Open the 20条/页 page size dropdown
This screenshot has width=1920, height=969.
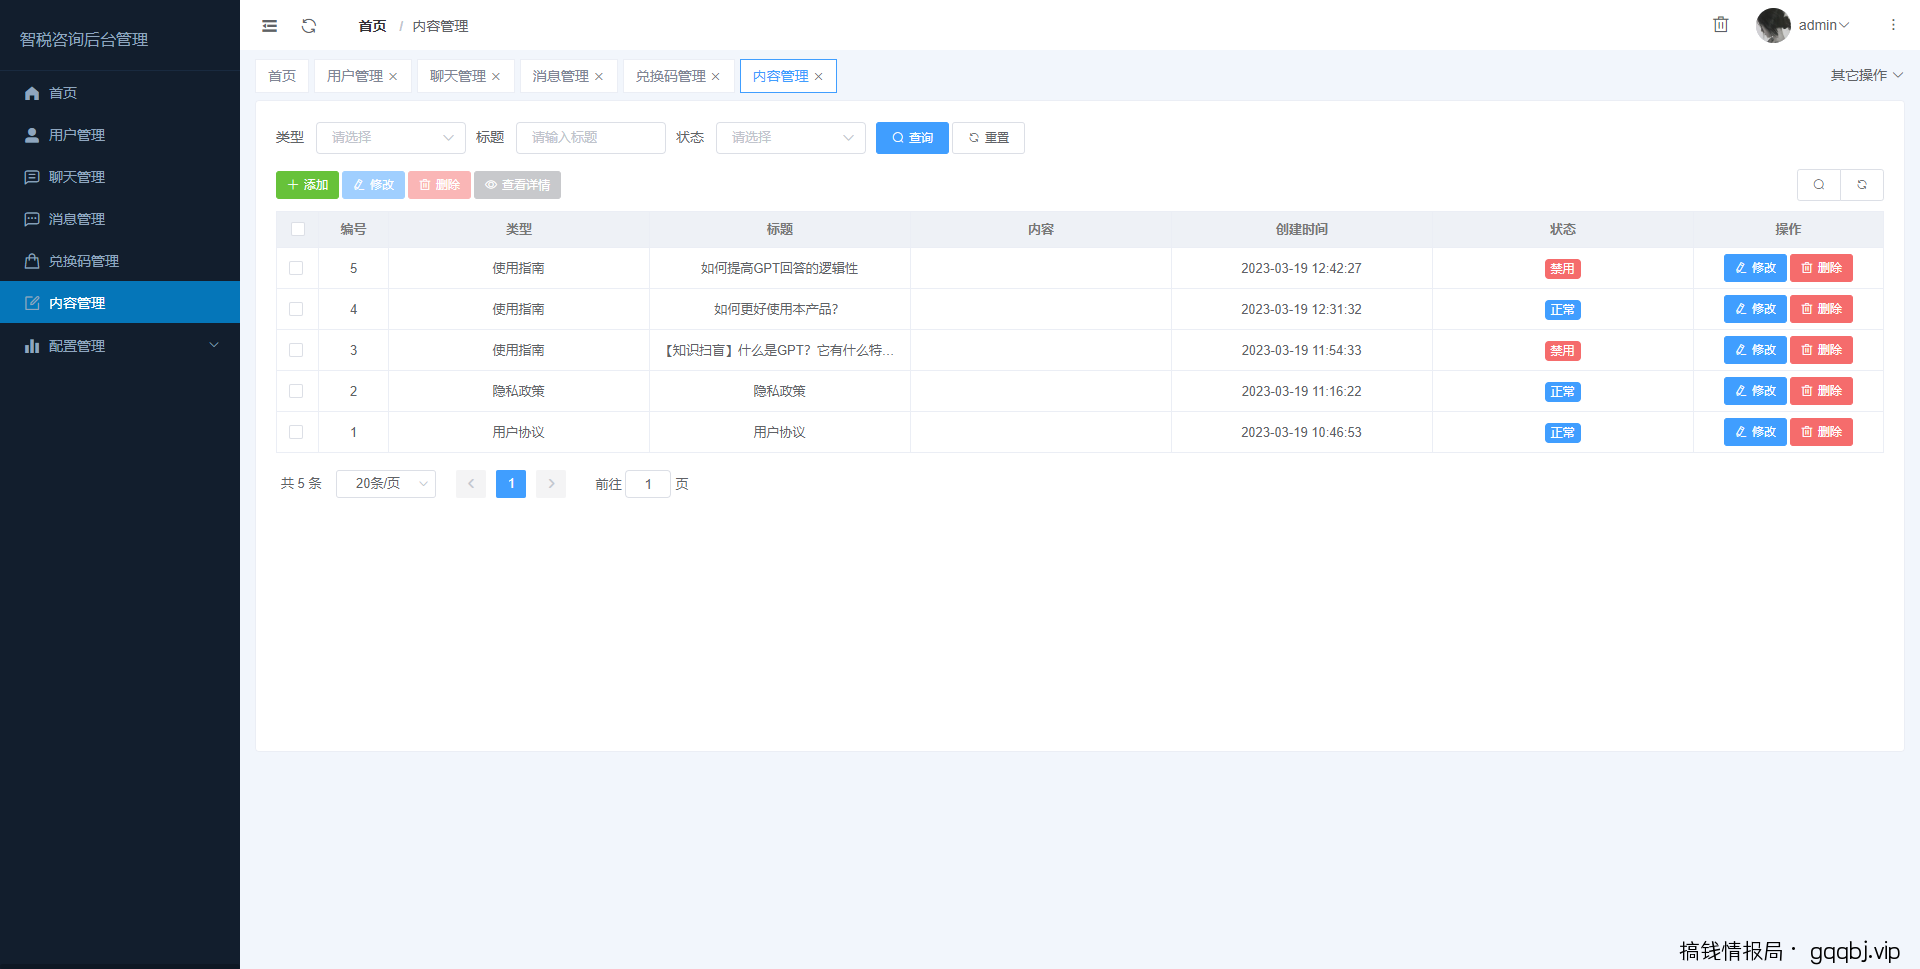tap(386, 483)
